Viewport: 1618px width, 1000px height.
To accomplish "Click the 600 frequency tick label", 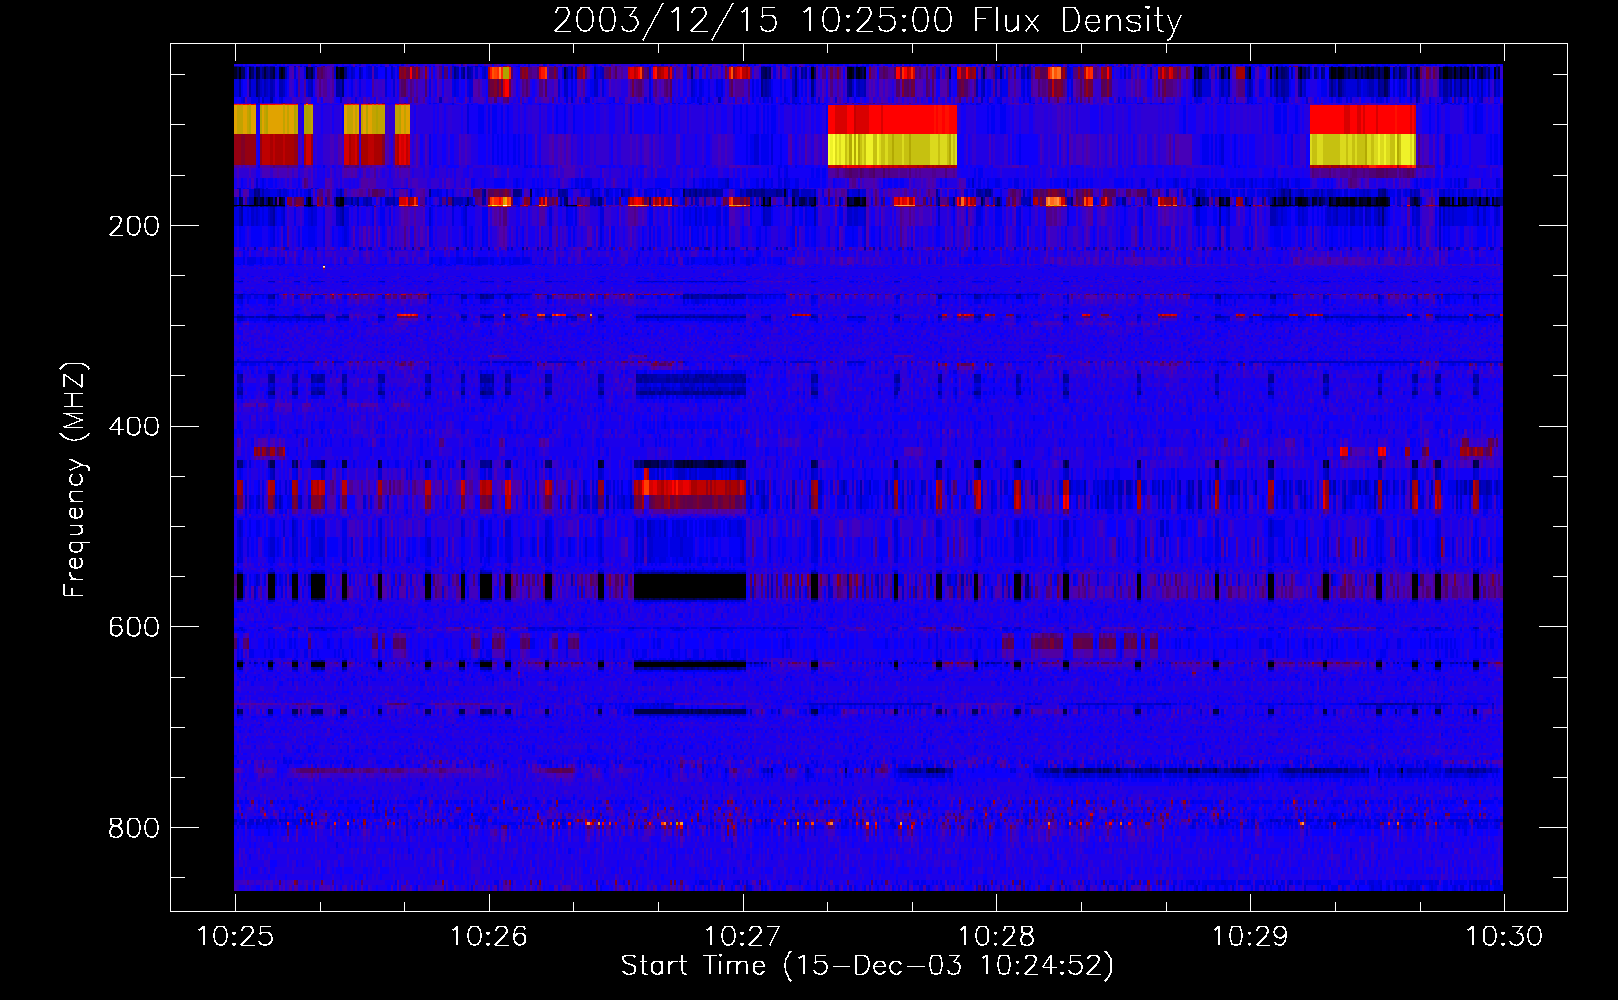I will click(134, 627).
